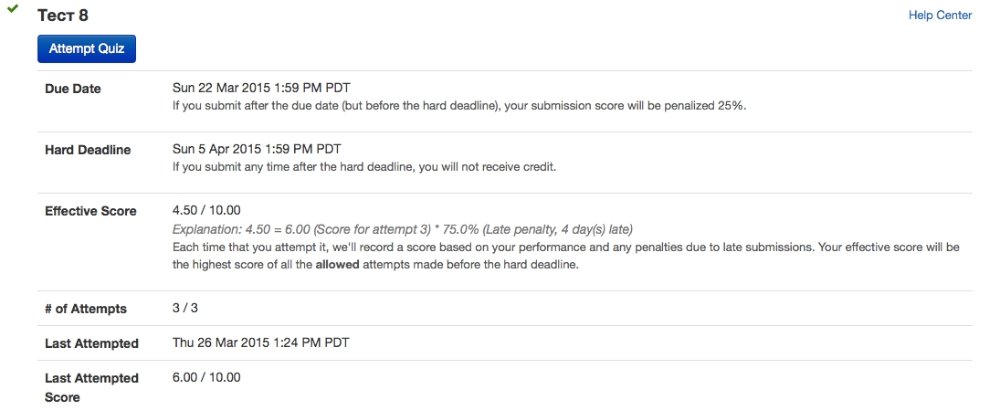The image size is (1000, 411).
Task: Click the 3 / 3 attempts count
Action: [x=187, y=308]
